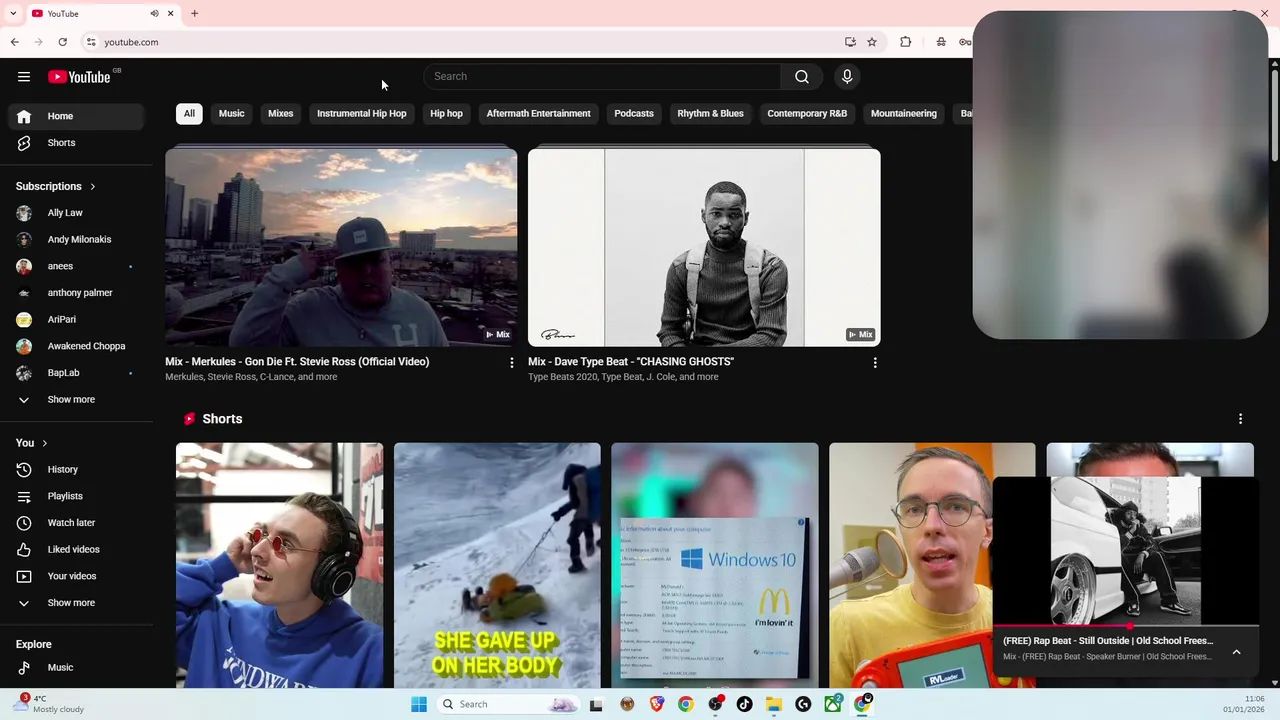Play the Dave Type Beat thumbnail
1280x720 pixels.
(x=704, y=247)
